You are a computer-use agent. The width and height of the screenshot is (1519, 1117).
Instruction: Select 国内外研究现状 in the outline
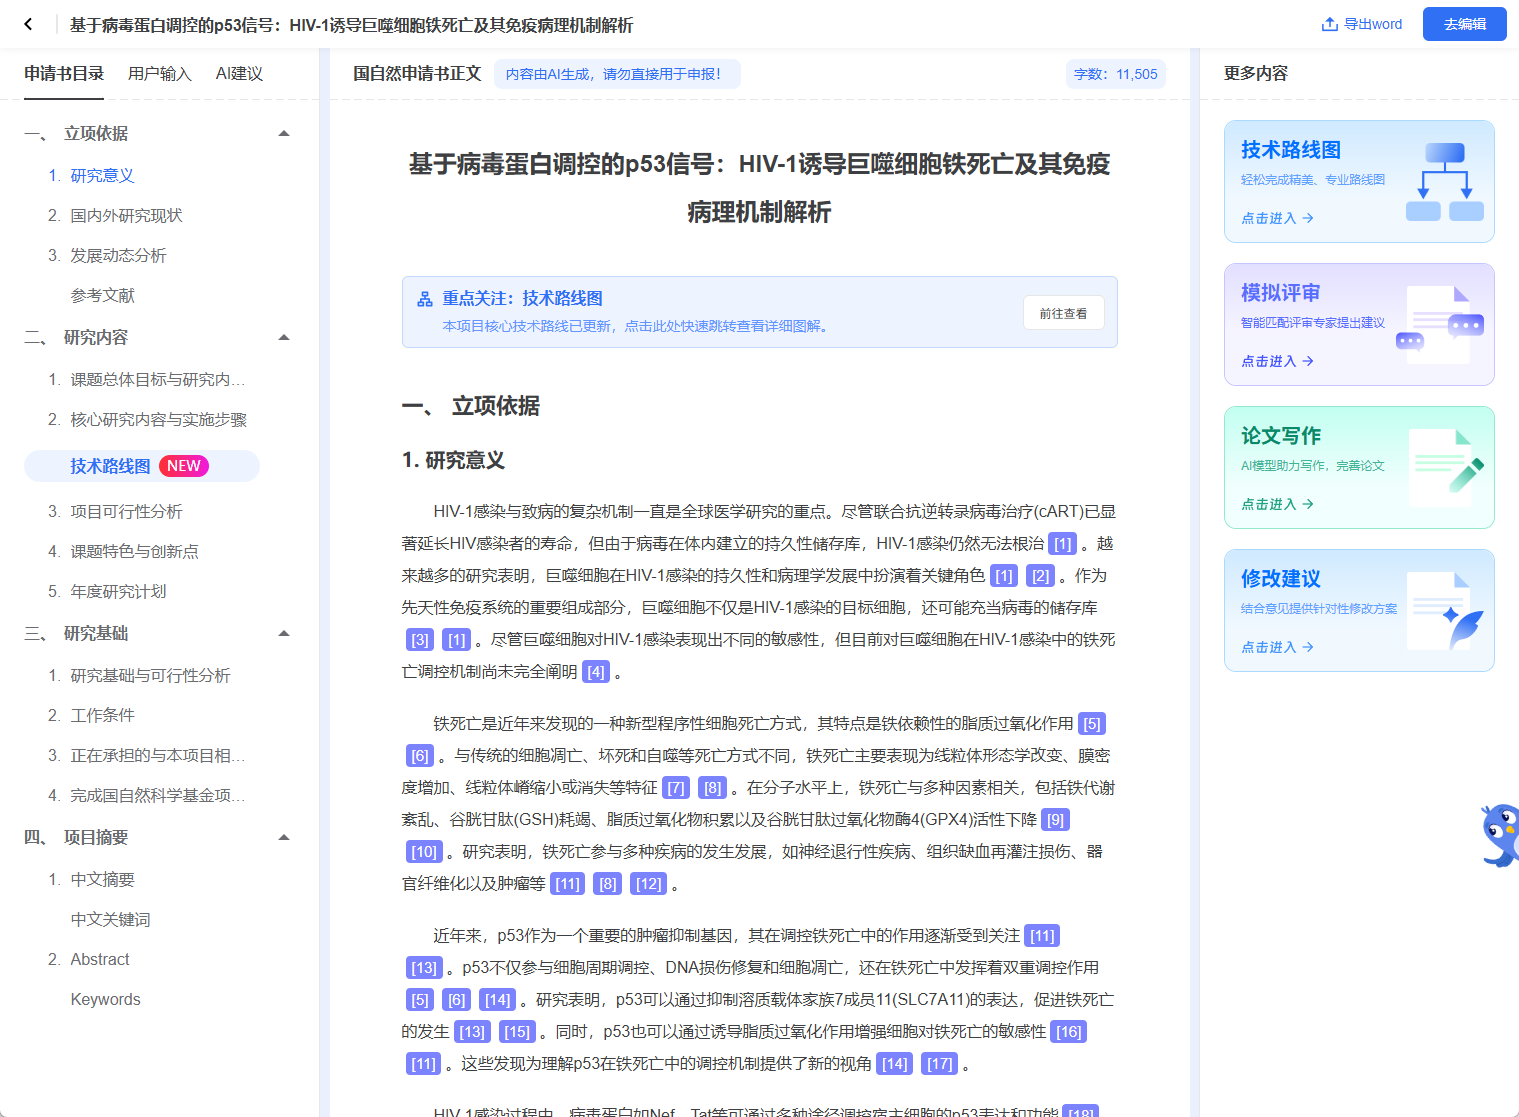pyautogui.click(x=126, y=216)
